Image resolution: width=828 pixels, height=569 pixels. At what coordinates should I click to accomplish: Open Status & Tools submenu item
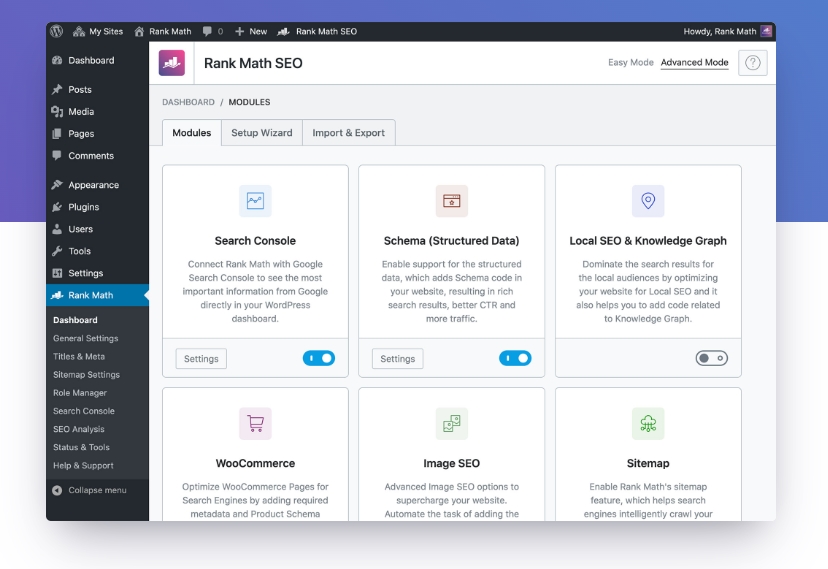pyautogui.click(x=81, y=447)
